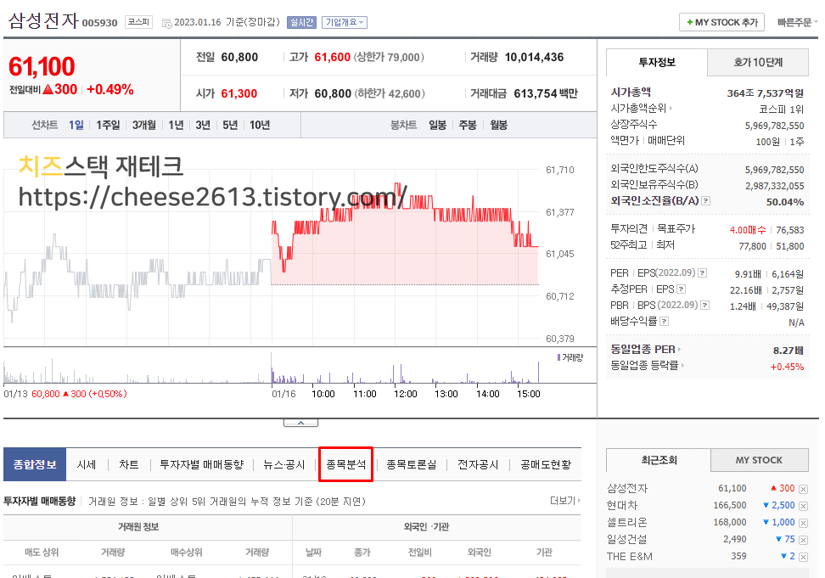Open the 공매도현황 tab
Screen dimensions: 825x578
point(546,464)
